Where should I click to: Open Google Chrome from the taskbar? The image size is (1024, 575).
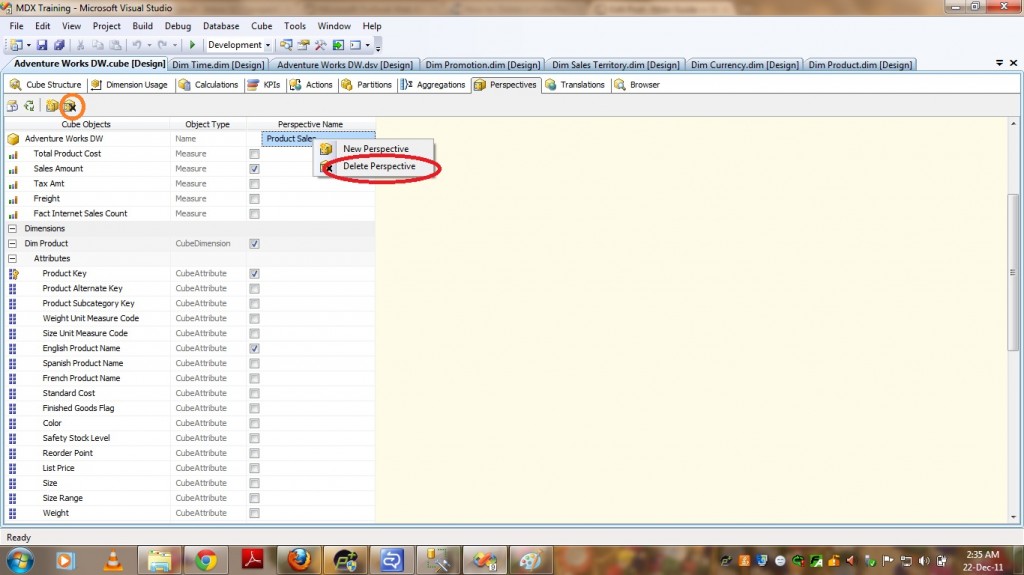tap(207, 559)
